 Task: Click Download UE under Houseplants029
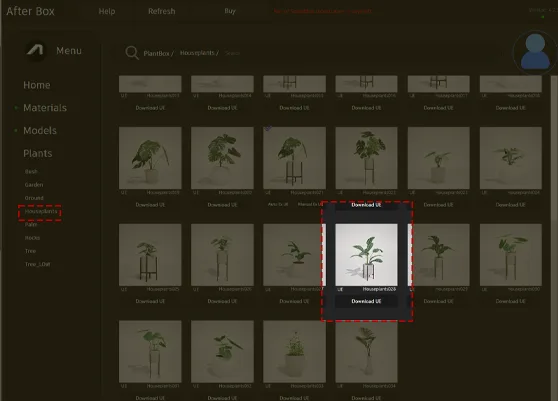pos(439,301)
